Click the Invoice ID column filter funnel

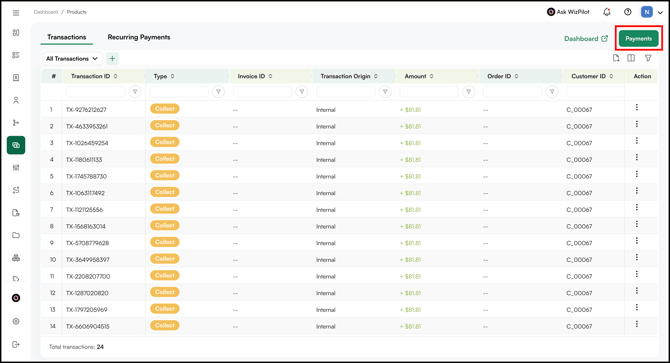[302, 91]
